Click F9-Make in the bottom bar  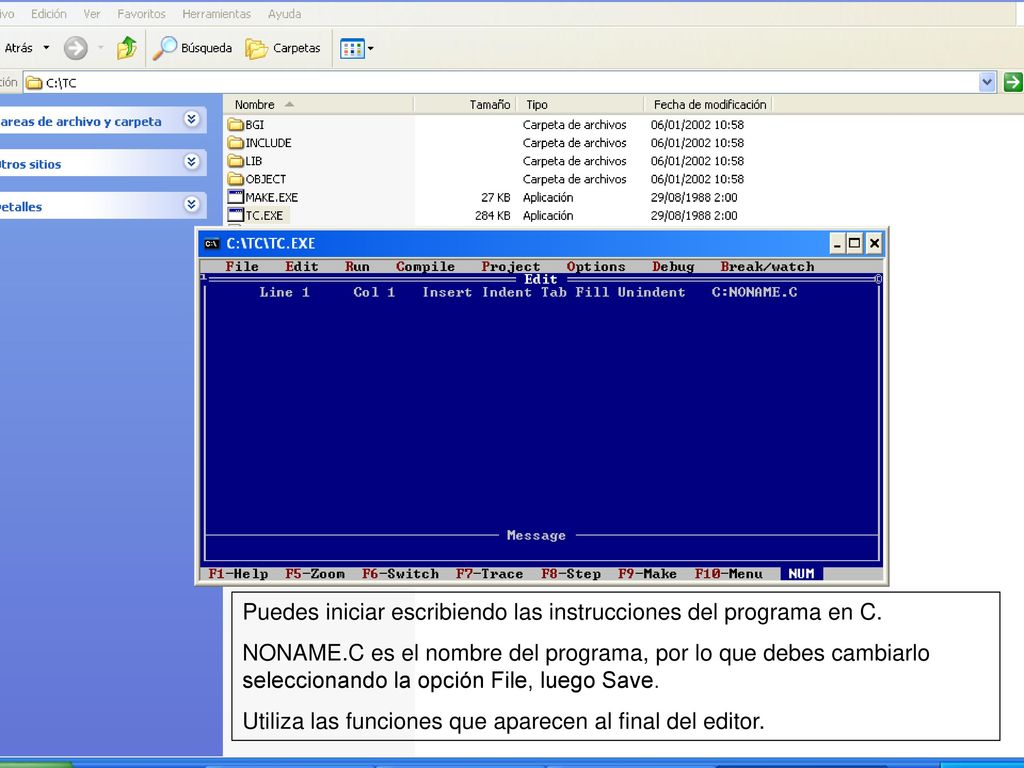tap(647, 573)
